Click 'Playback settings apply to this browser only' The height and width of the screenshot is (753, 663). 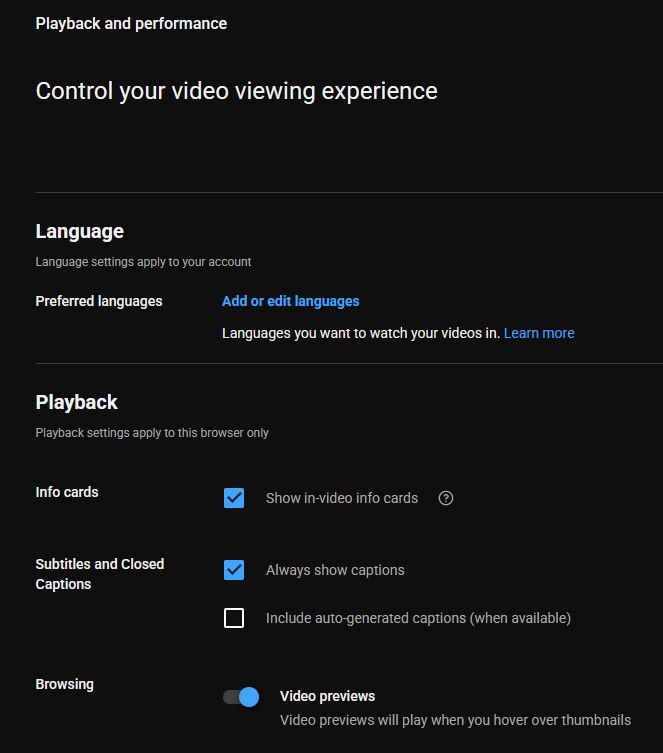tap(152, 433)
